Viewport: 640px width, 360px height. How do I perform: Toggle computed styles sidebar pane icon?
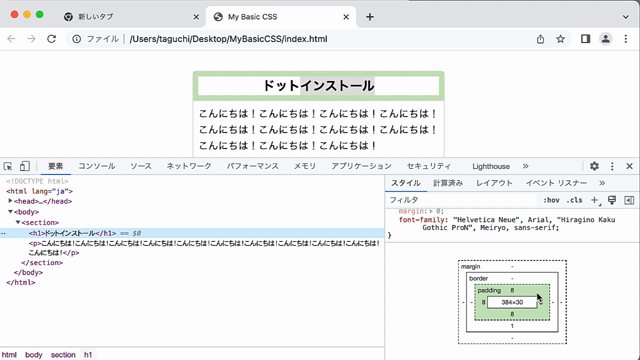coord(629,200)
